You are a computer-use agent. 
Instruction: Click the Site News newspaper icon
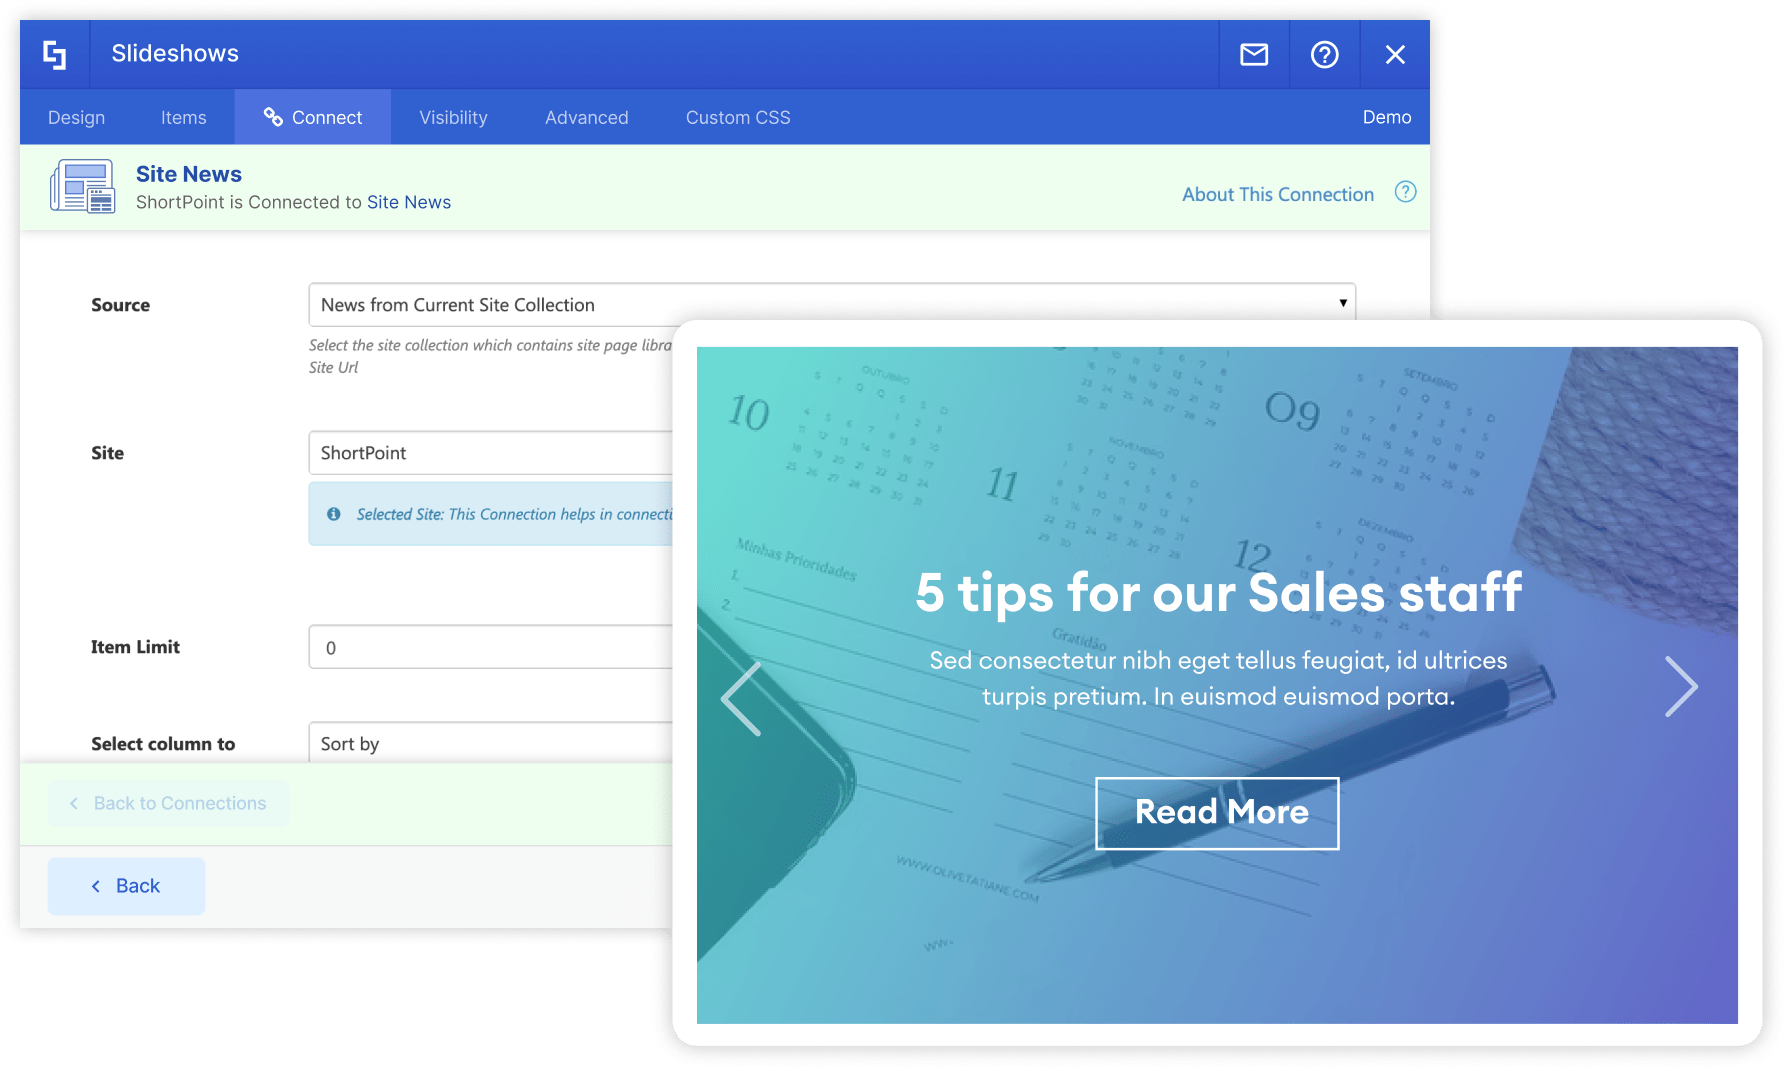click(x=84, y=186)
